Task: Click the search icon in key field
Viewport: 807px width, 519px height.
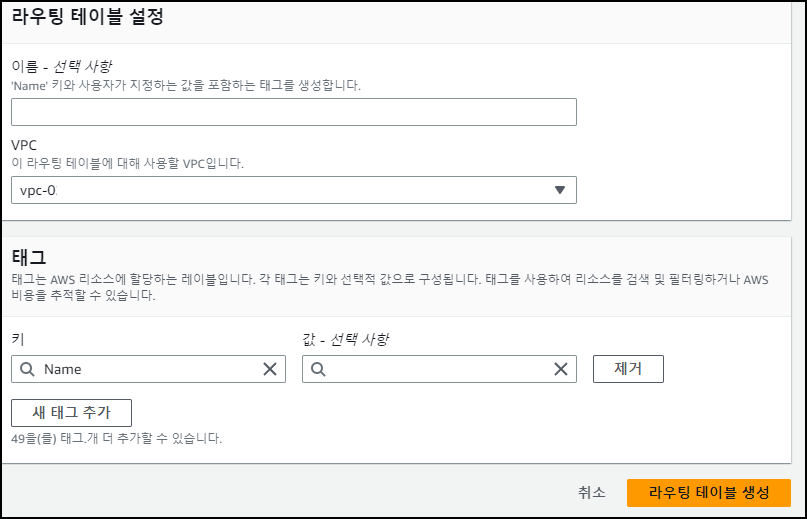Action: 27,369
